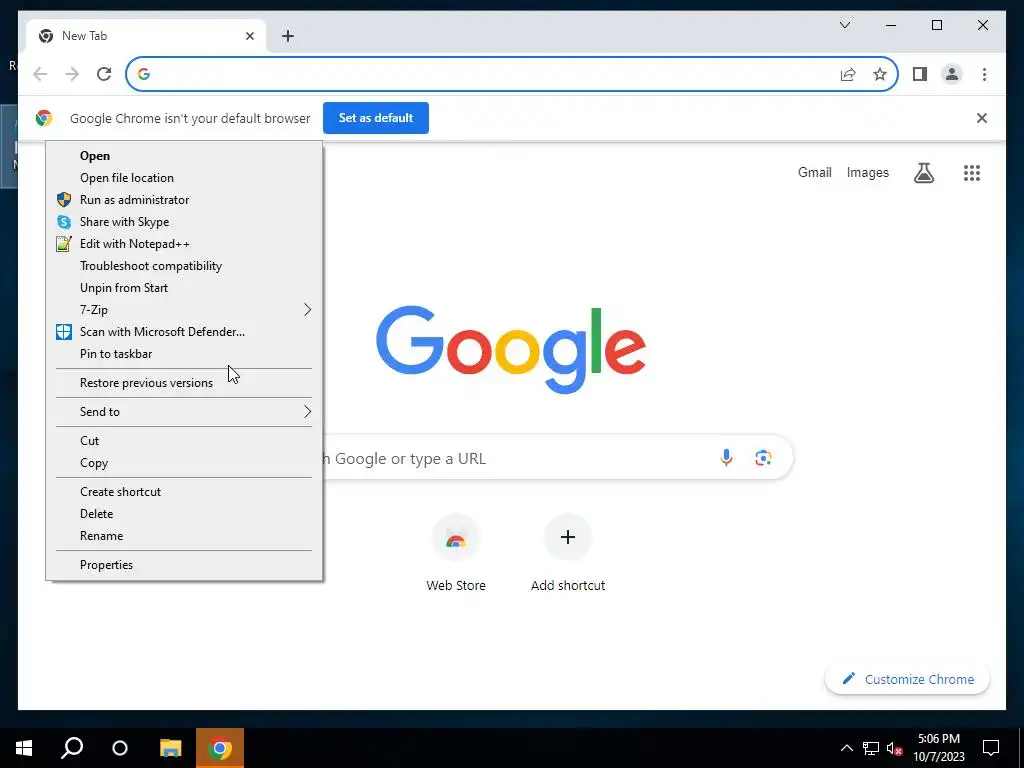Open File Explorer from the taskbar
Viewport: 1024px width, 768px height.
pos(170,748)
